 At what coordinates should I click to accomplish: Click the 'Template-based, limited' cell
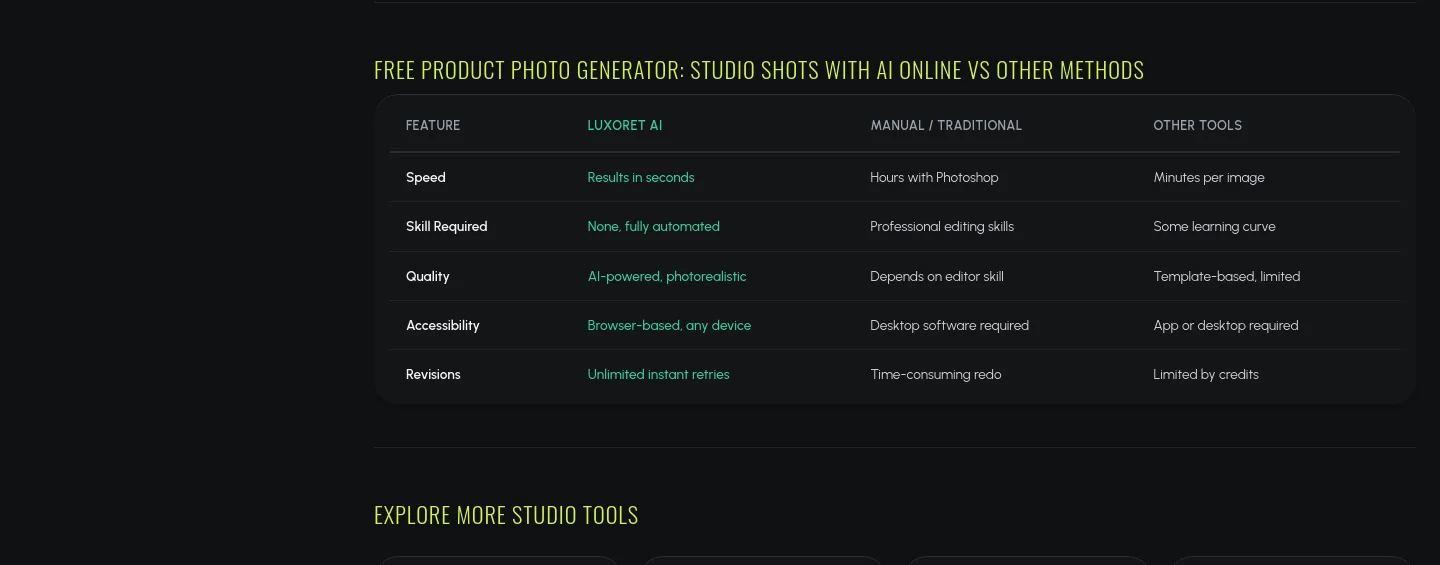(1227, 276)
